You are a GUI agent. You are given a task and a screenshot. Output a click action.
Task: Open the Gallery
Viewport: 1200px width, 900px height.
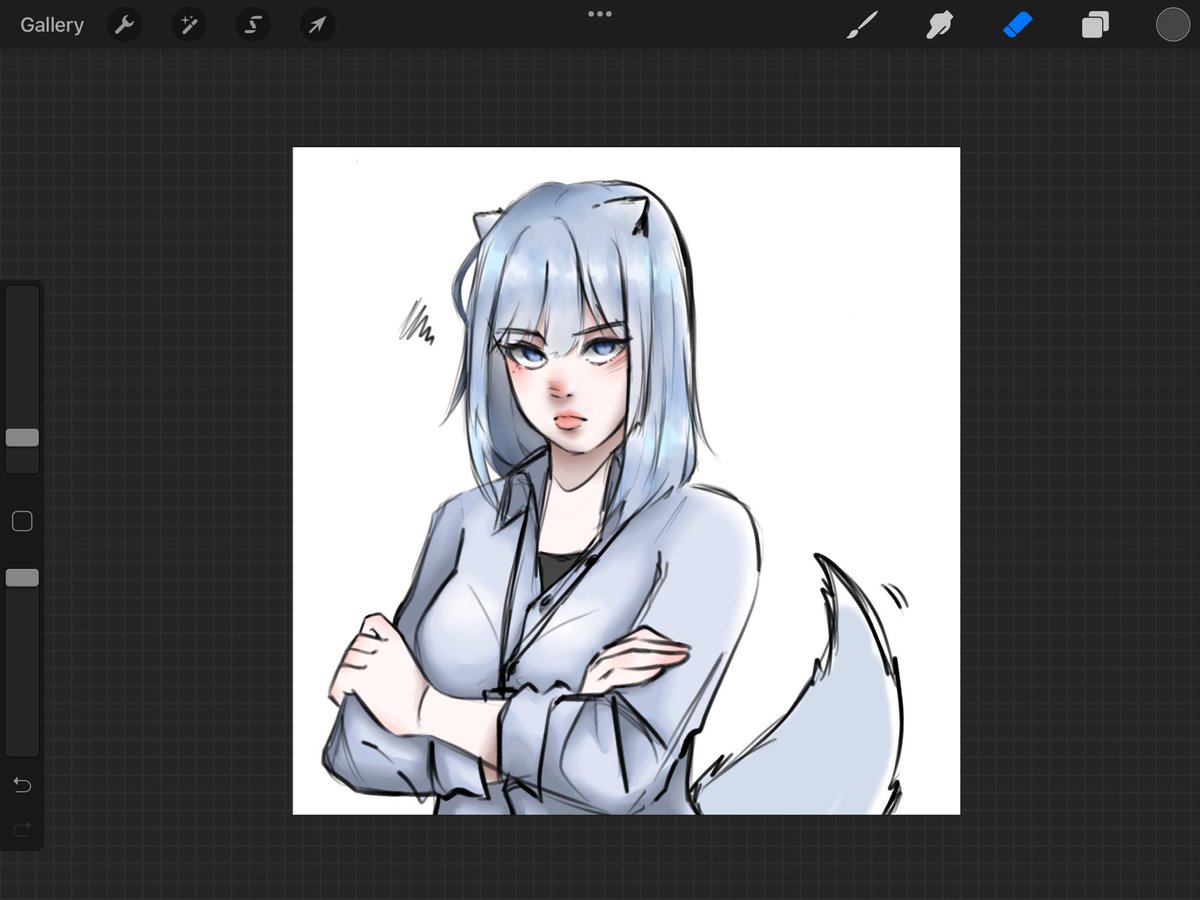coord(52,25)
